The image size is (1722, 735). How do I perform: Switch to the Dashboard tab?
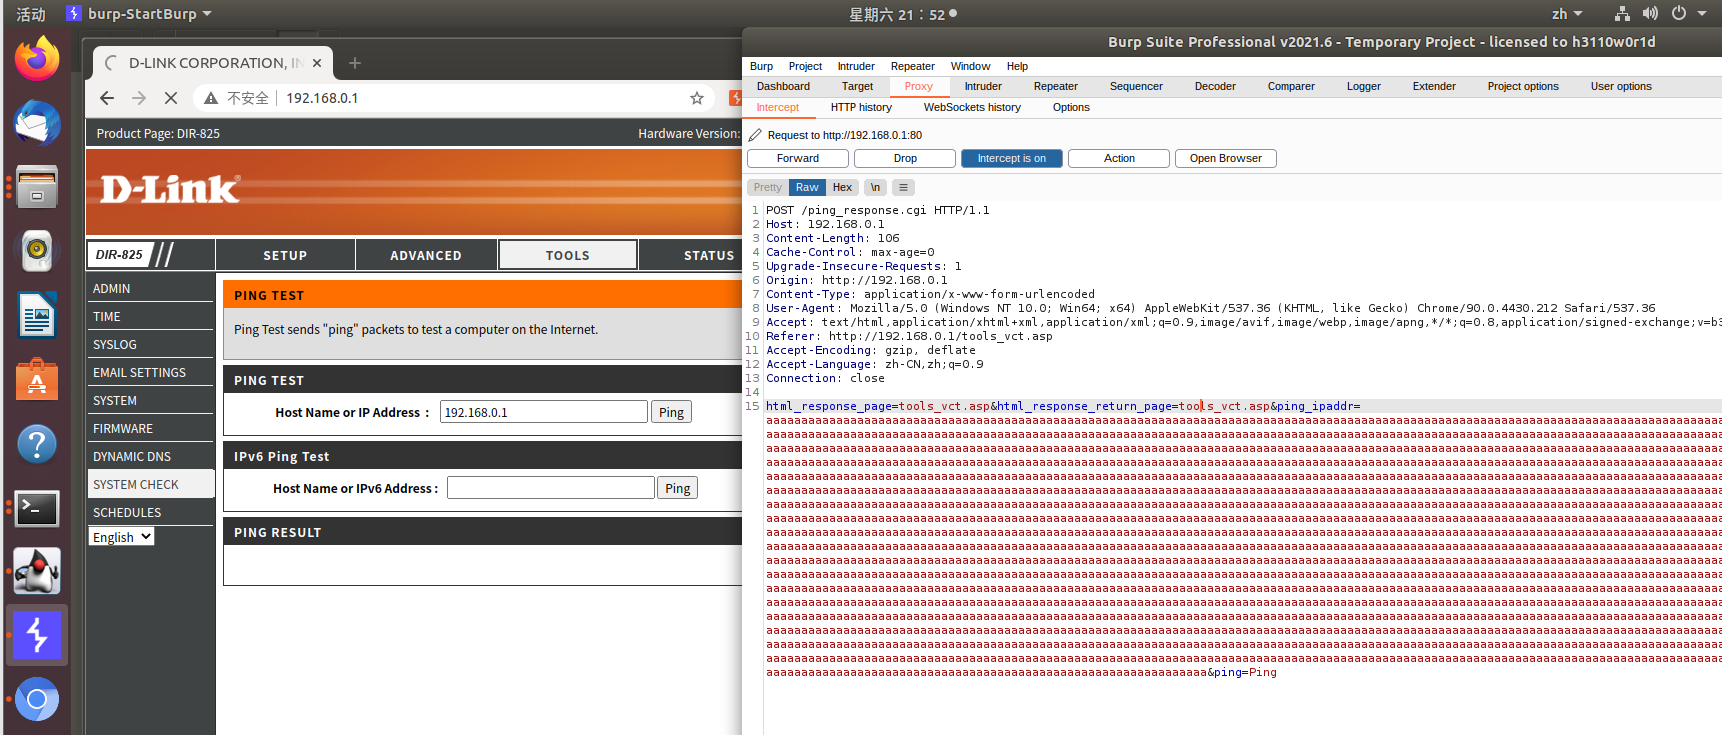(783, 86)
